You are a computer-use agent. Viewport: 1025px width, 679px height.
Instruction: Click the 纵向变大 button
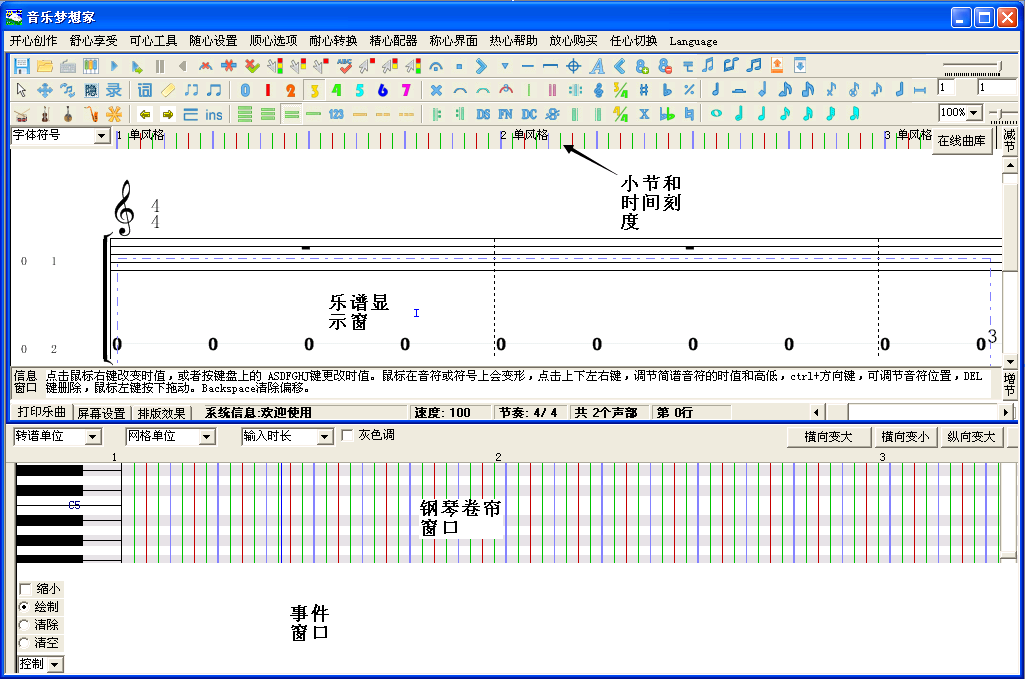tap(971, 437)
